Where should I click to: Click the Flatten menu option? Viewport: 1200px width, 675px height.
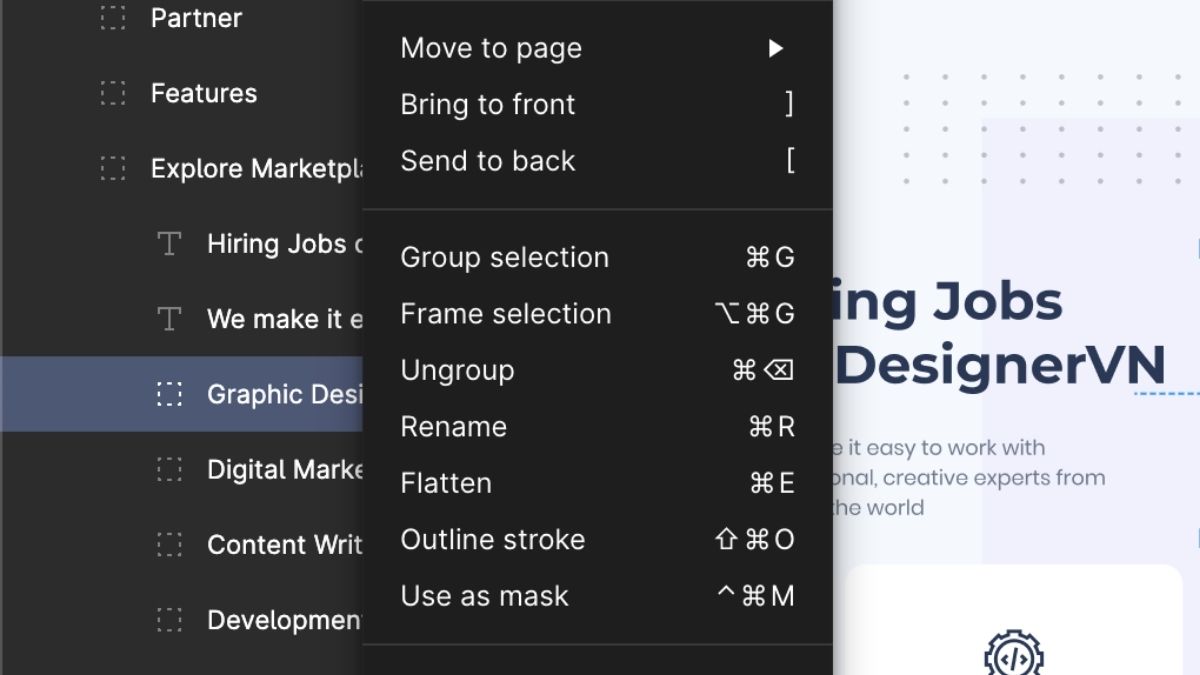click(x=446, y=483)
